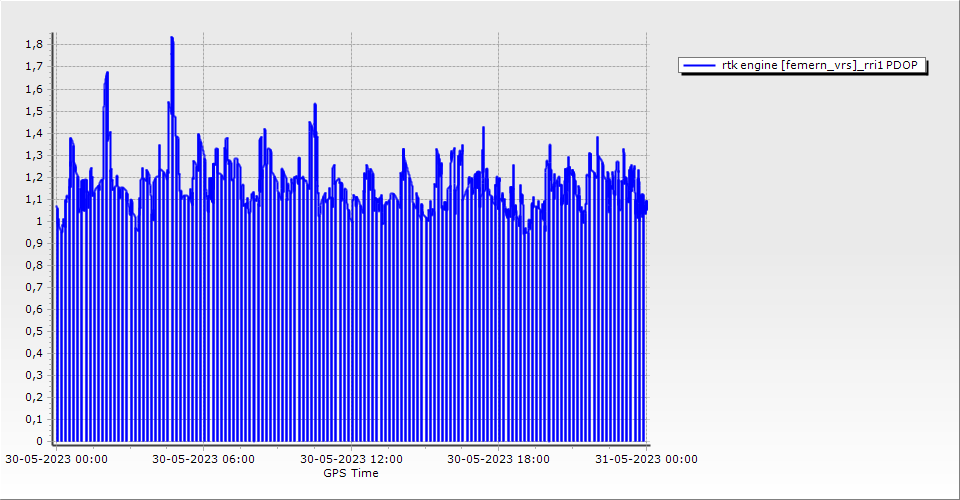
Task: Click the 1,2 y-axis tick label
Action: point(33,177)
